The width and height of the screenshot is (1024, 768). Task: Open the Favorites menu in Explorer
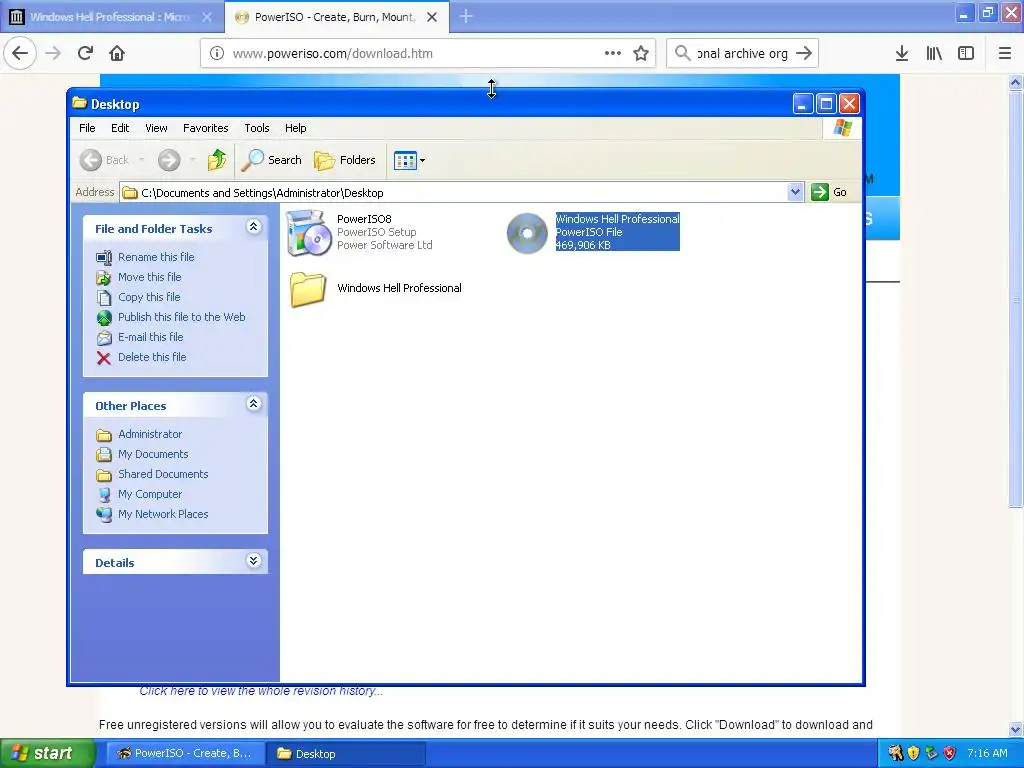tap(205, 128)
